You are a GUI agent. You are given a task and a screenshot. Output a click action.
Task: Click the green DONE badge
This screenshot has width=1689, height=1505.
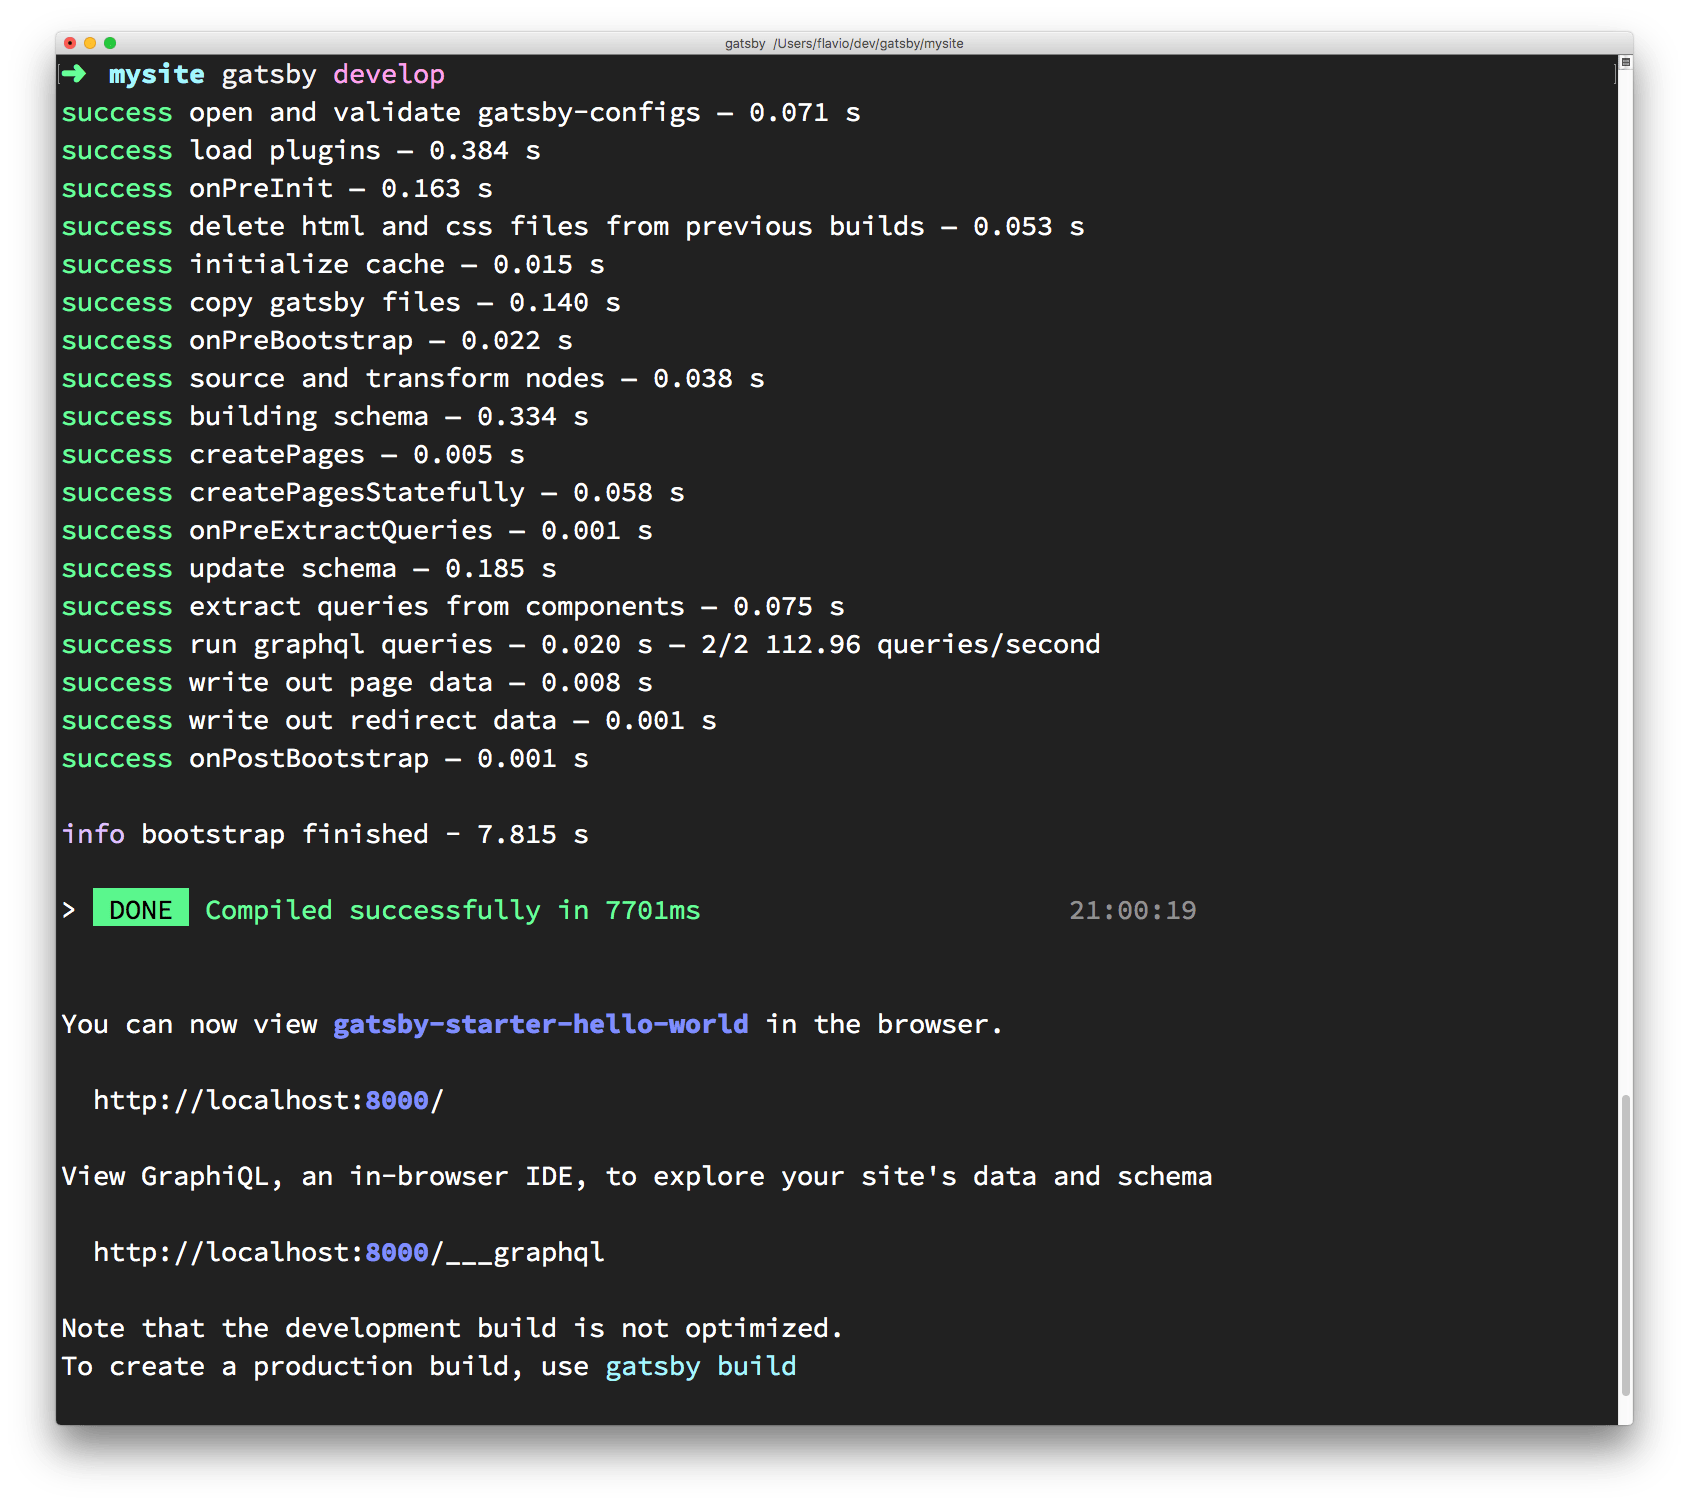(x=141, y=909)
